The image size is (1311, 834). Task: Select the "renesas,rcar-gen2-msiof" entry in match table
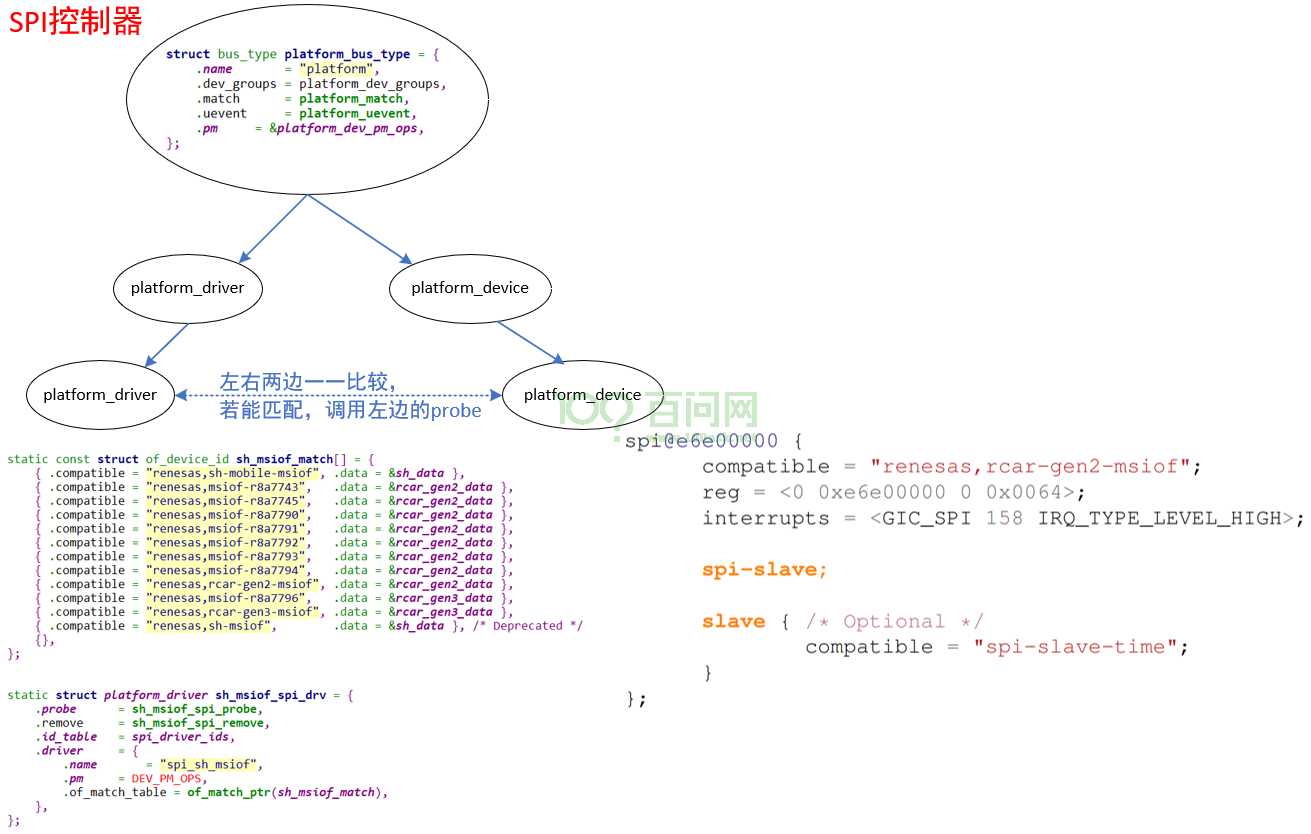pyautogui.click(x=235, y=584)
